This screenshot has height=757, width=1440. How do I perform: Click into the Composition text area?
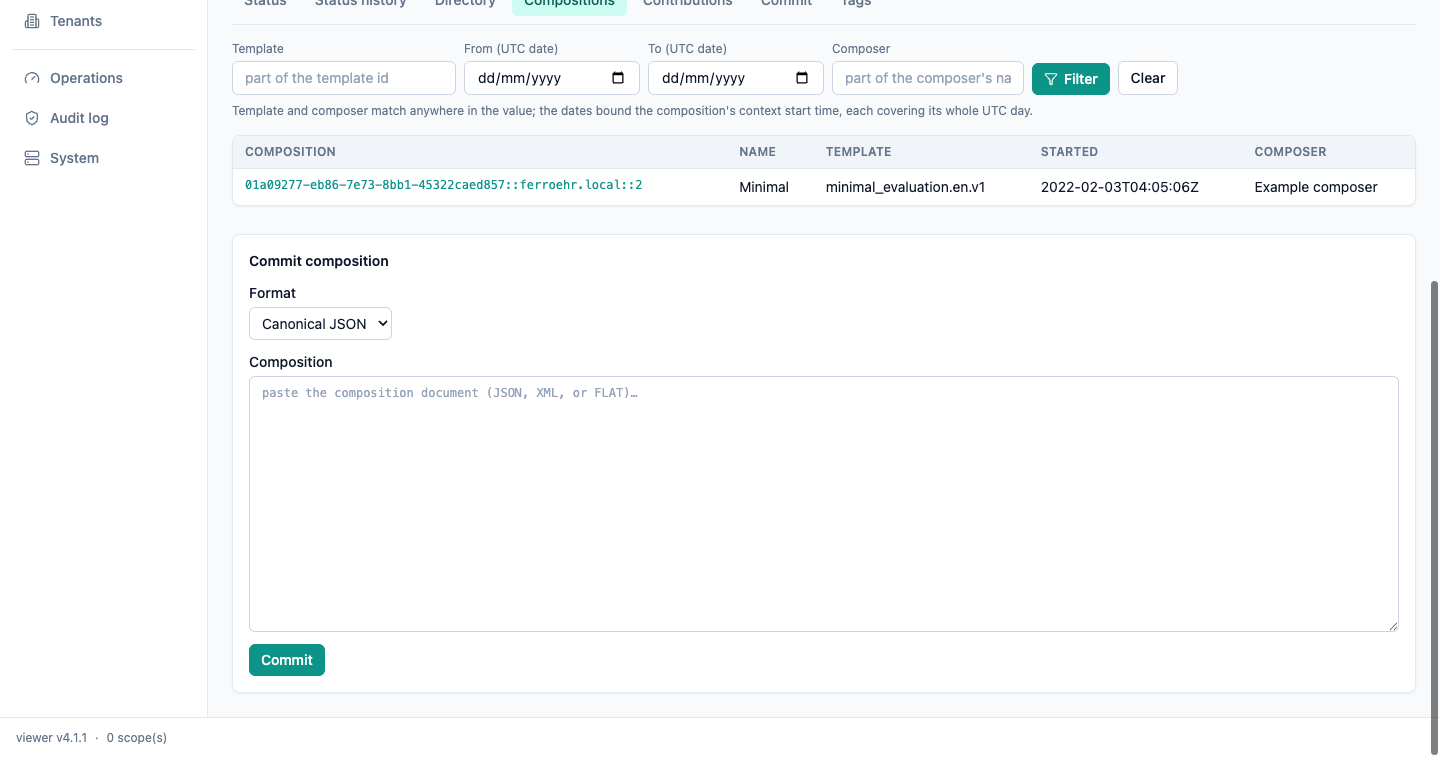click(824, 504)
